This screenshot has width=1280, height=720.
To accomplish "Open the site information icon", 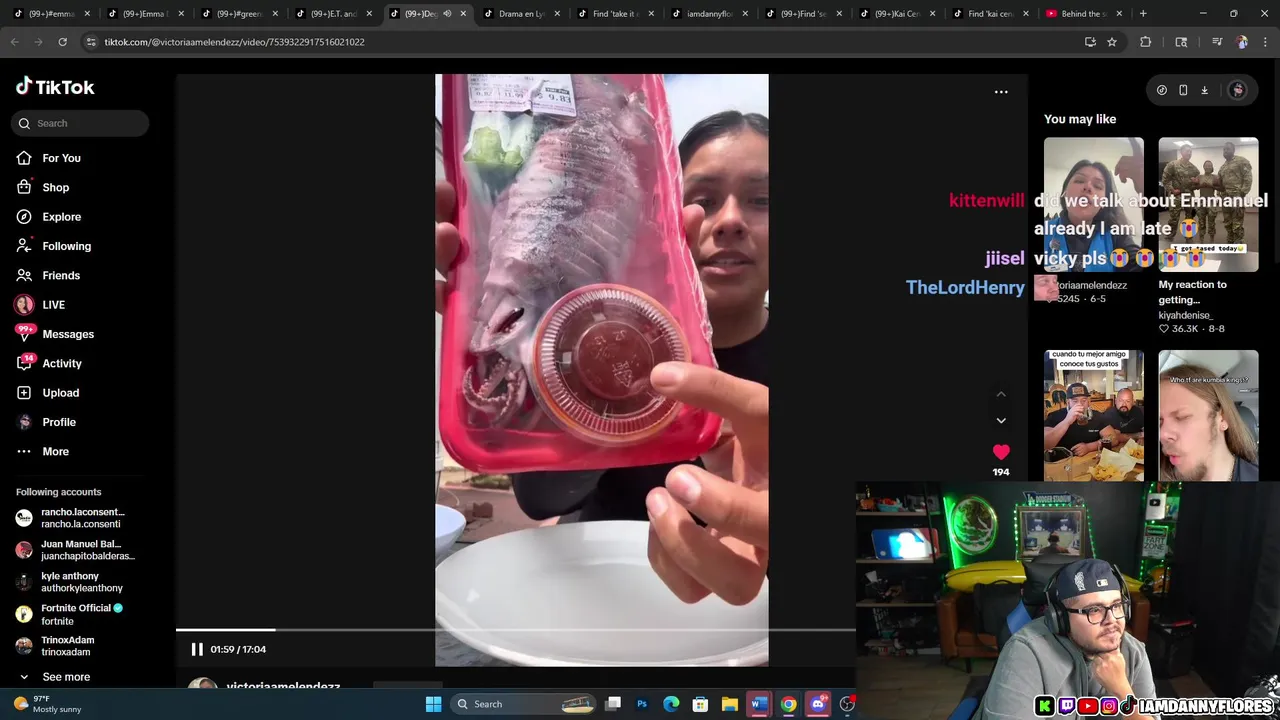I will tap(91, 42).
